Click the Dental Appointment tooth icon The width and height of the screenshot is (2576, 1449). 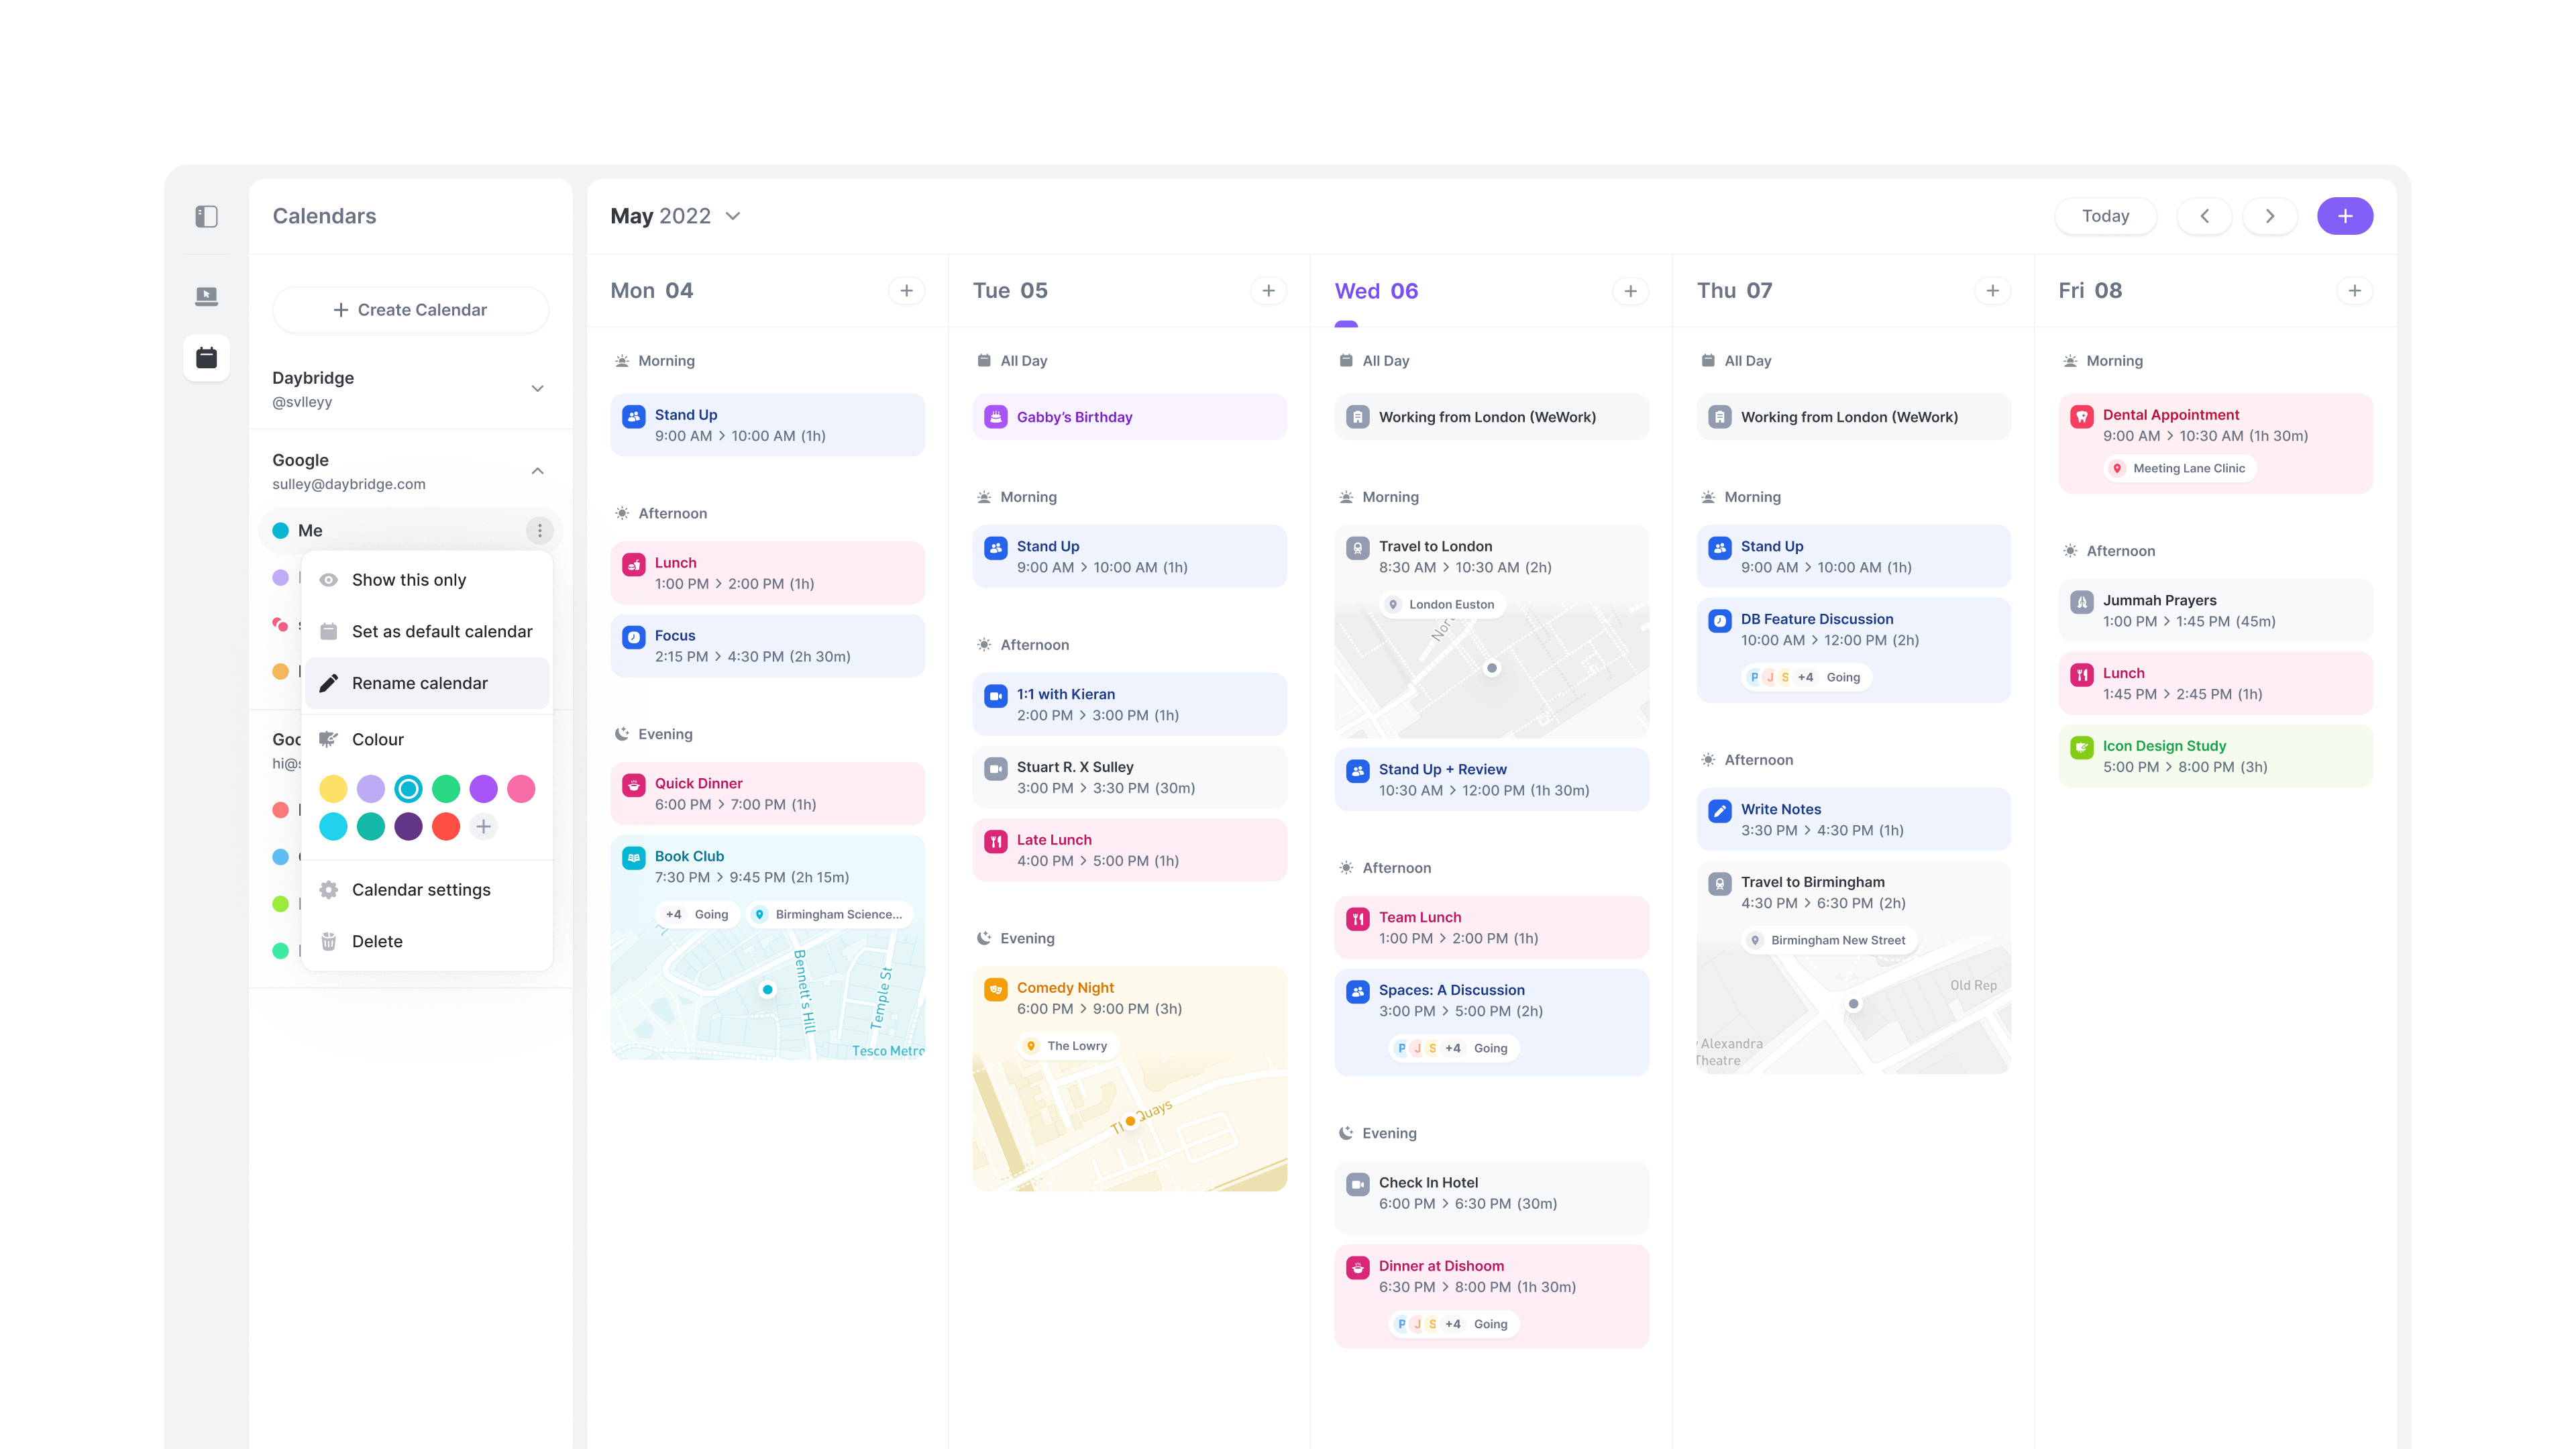2081,416
